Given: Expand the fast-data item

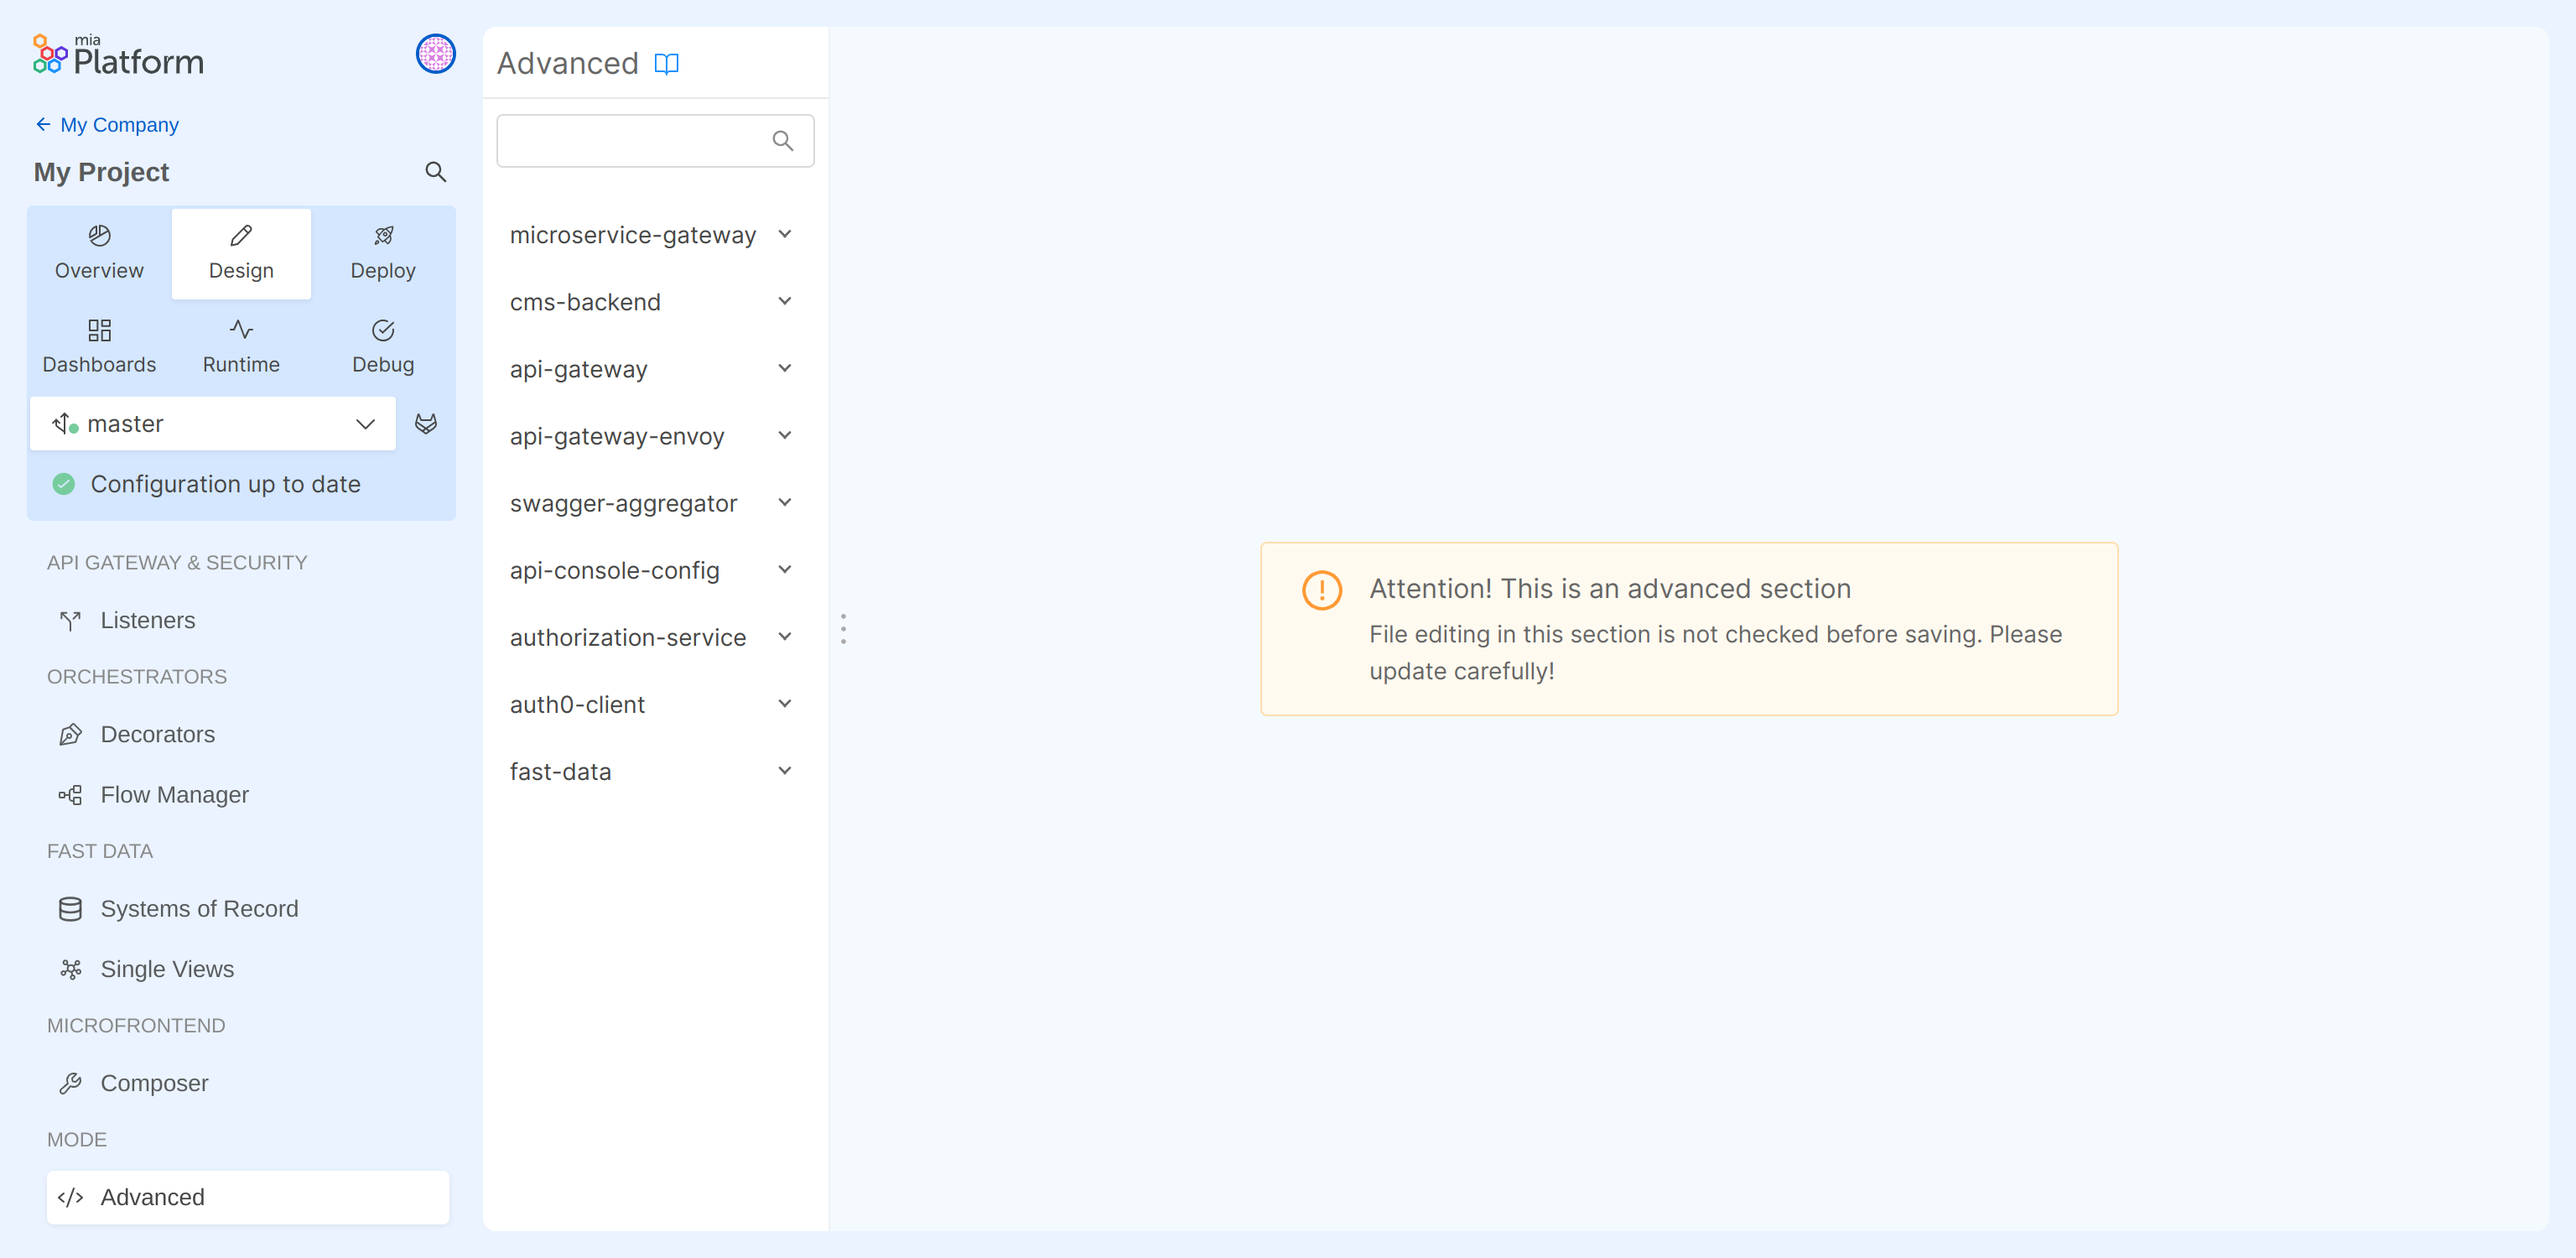Looking at the screenshot, I should pos(785,771).
